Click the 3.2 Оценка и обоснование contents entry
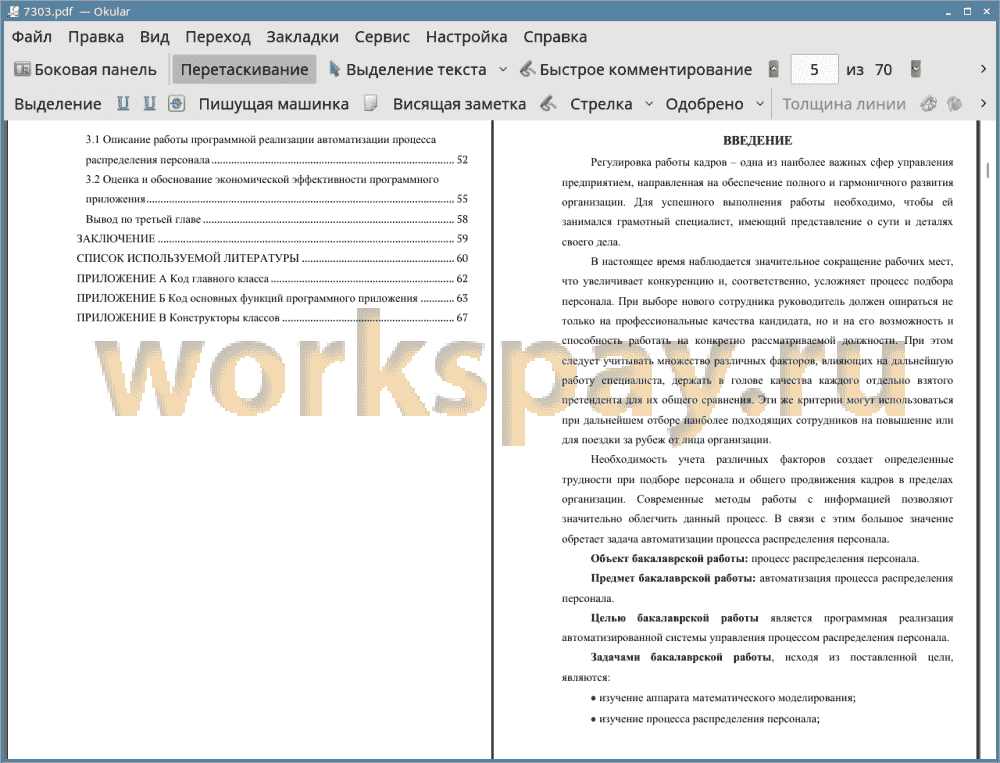1000x763 pixels. click(x=276, y=189)
